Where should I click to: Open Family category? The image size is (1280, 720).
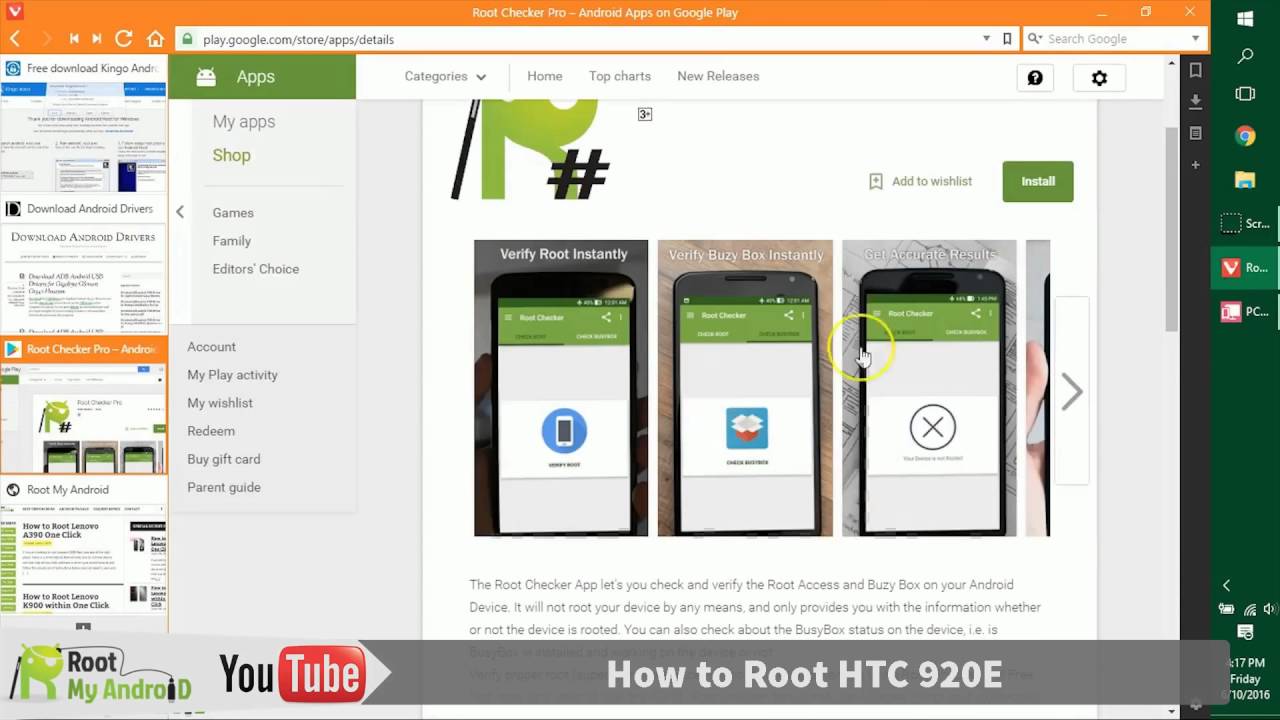[x=231, y=240]
